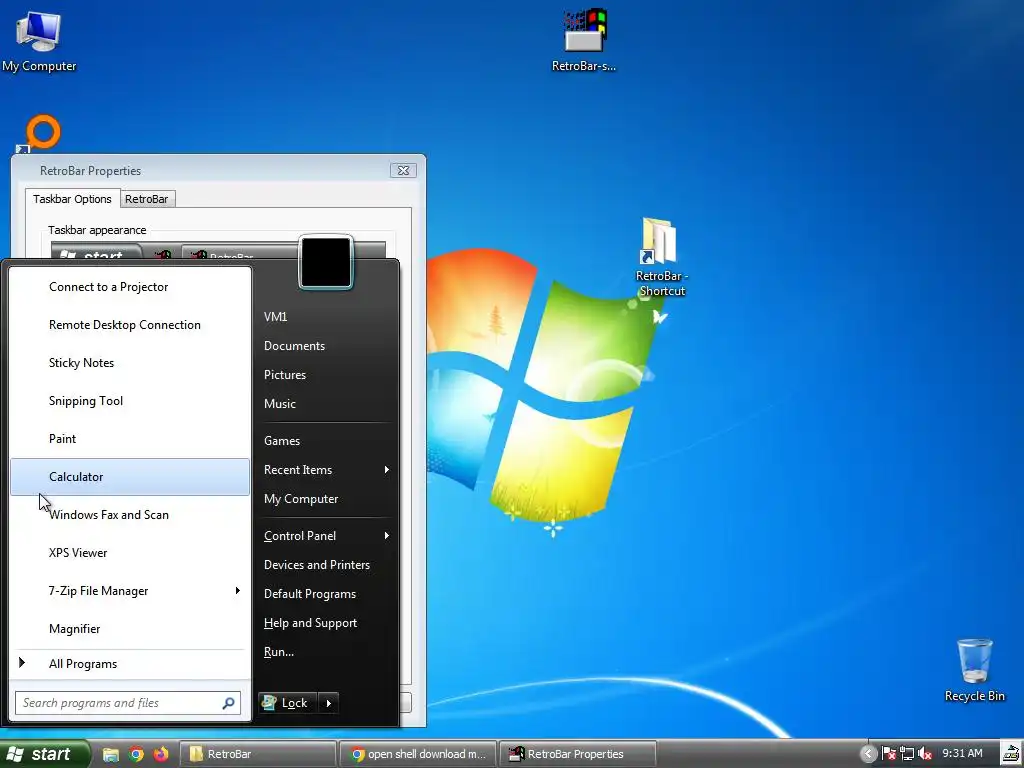The height and width of the screenshot is (768, 1024).
Task: Expand the Control Panel submenu arrow
Action: [387, 536]
